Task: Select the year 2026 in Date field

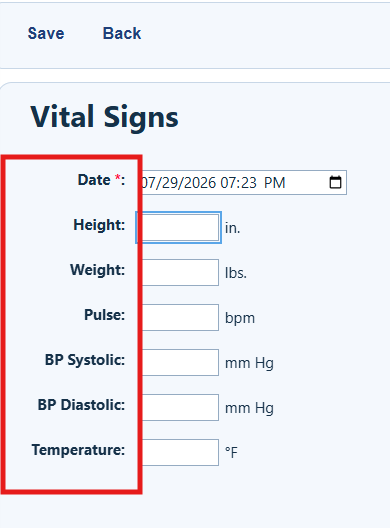Action: 200,183
